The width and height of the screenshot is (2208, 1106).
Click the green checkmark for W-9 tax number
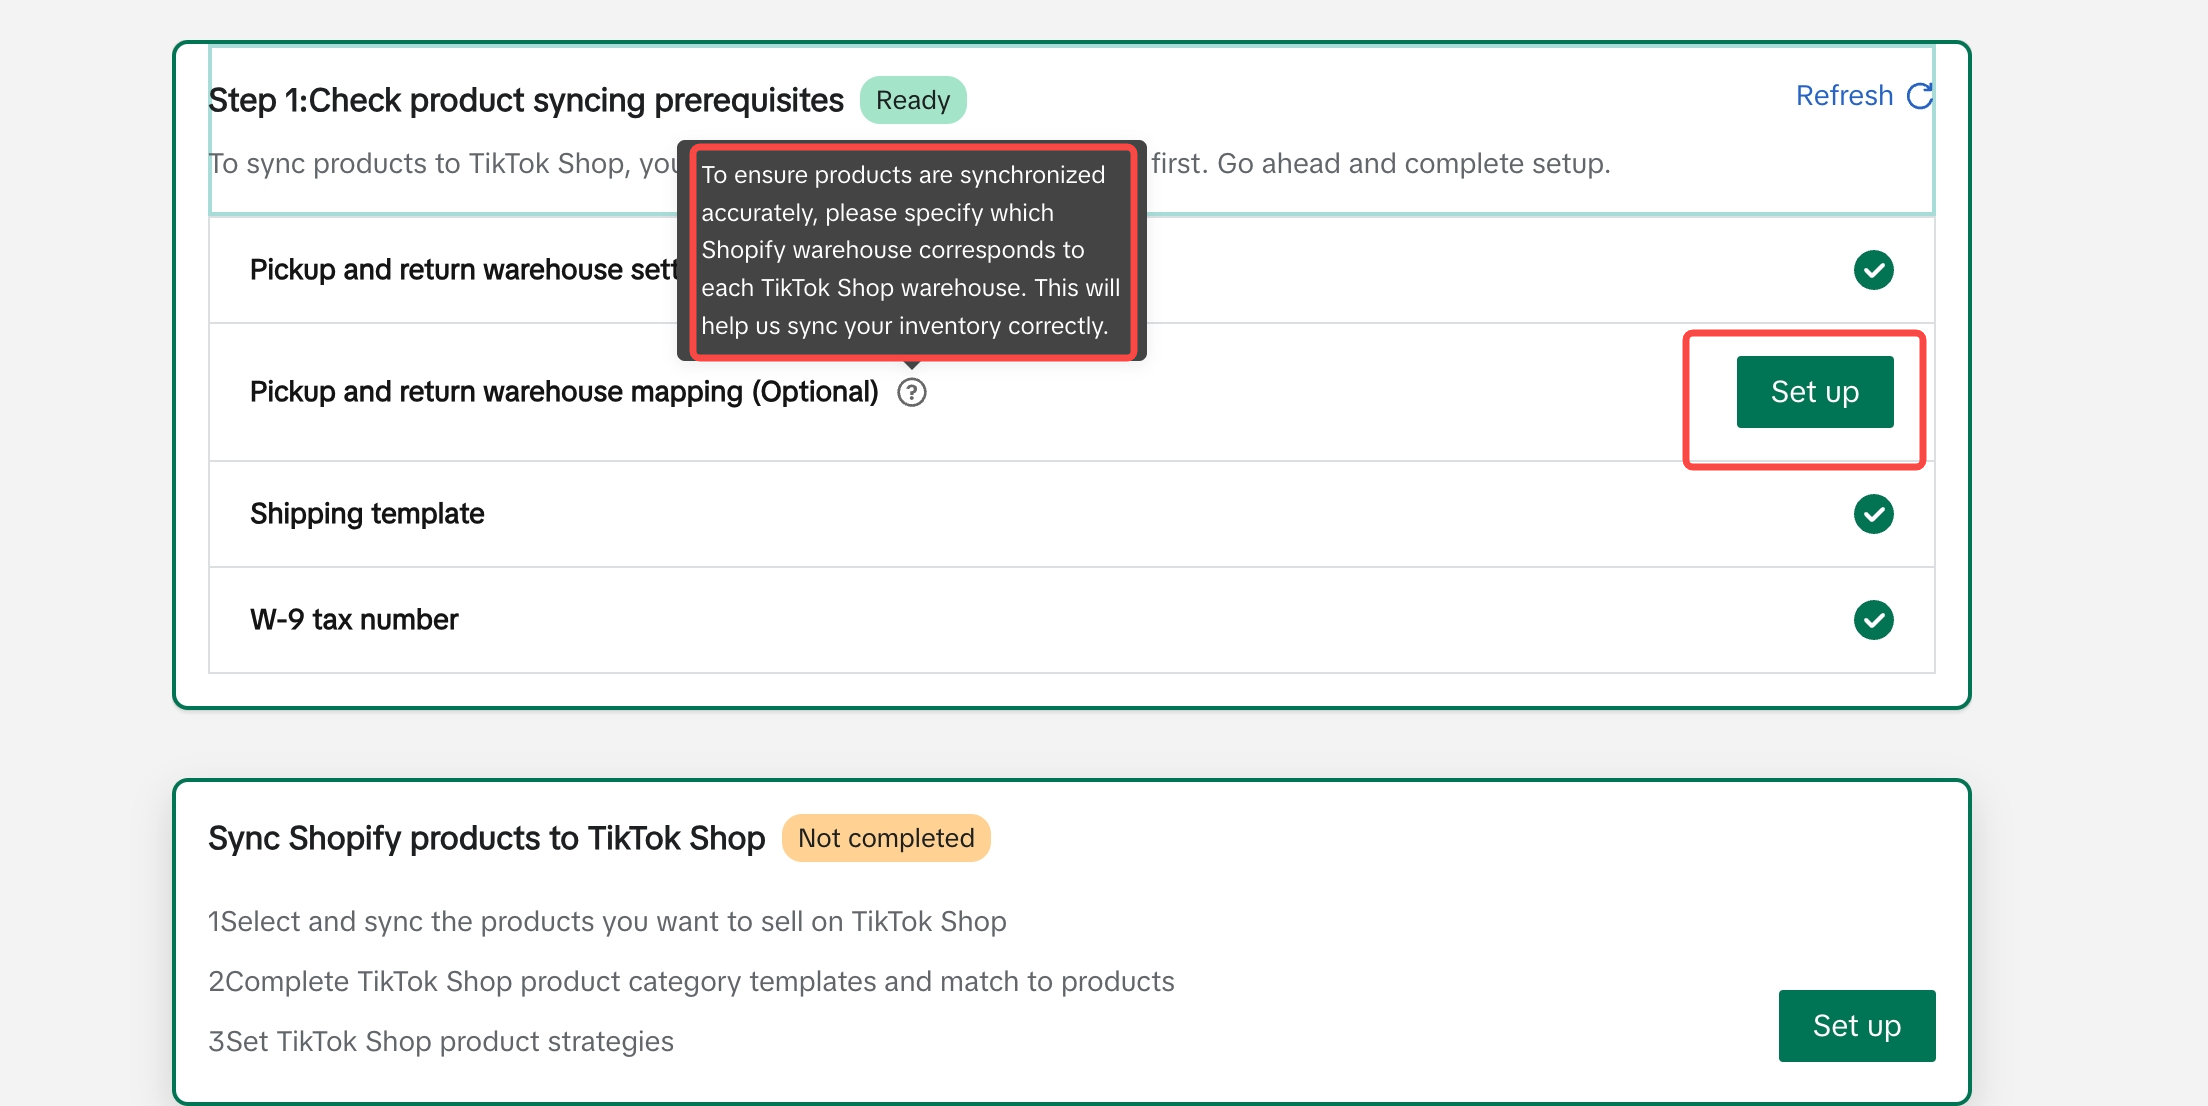[x=1873, y=620]
